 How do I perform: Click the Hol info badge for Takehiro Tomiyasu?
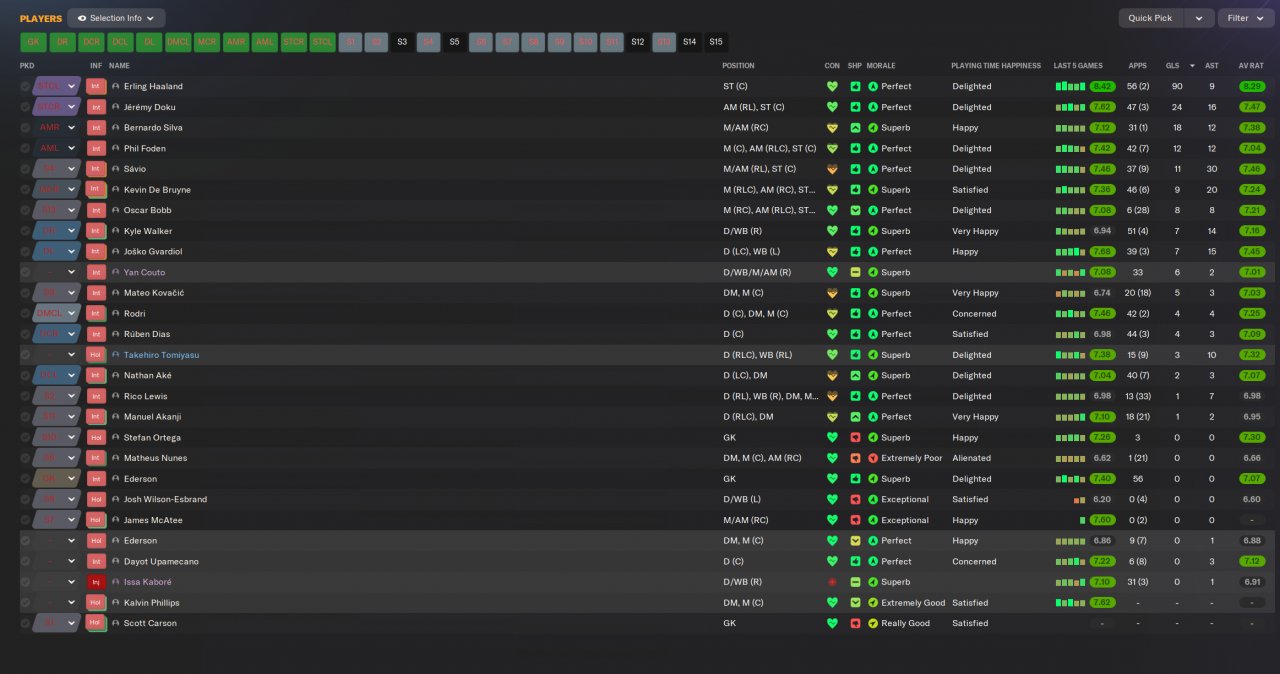96,355
